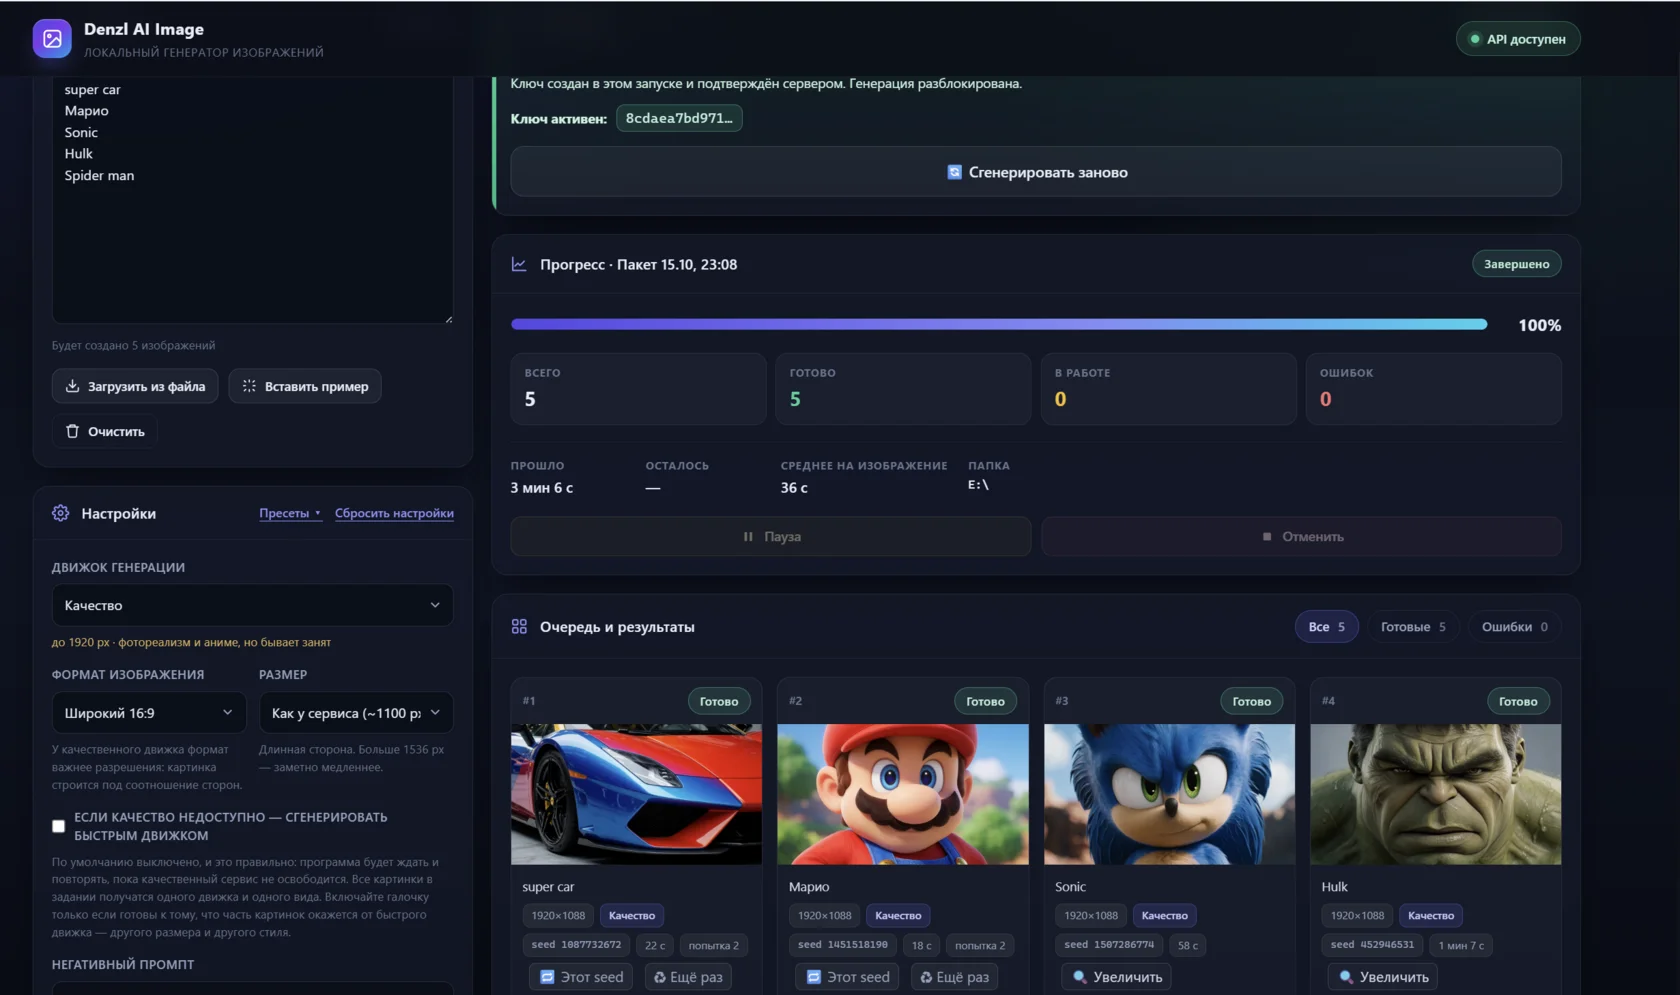The image size is (1680, 995).
Task: Open the Sonic image thumbnail
Action: click(x=1169, y=794)
